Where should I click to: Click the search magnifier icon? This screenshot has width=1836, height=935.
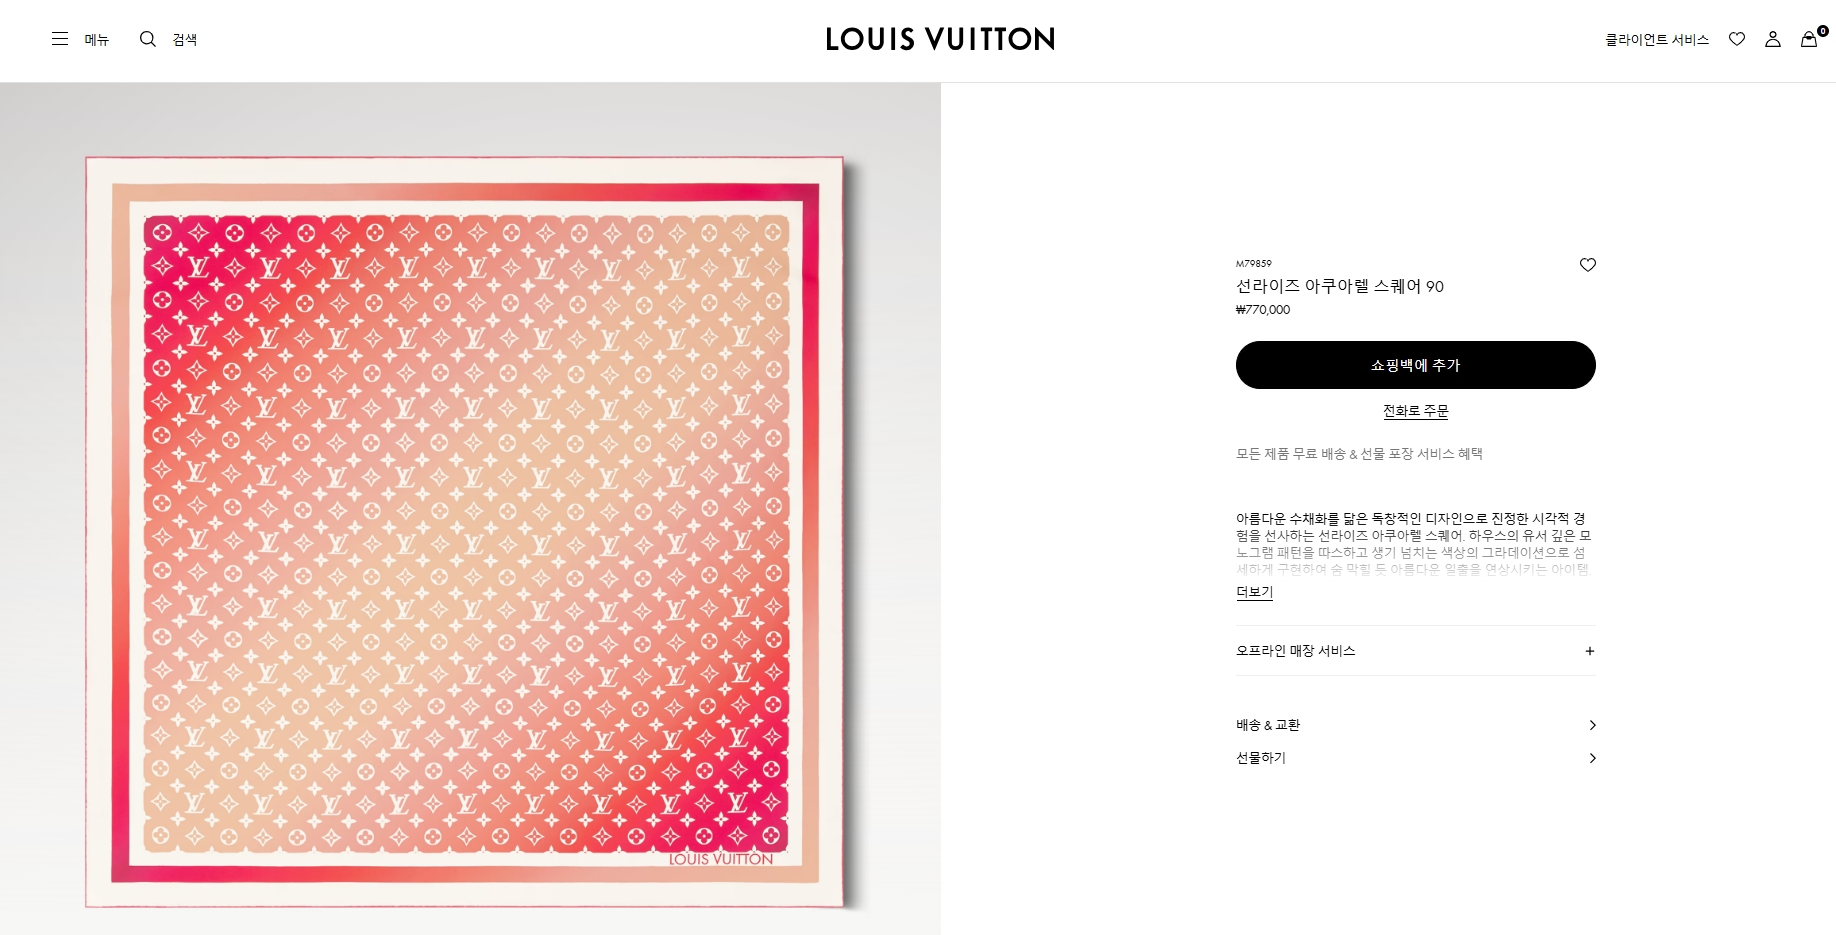pyautogui.click(x=148, y=39)
